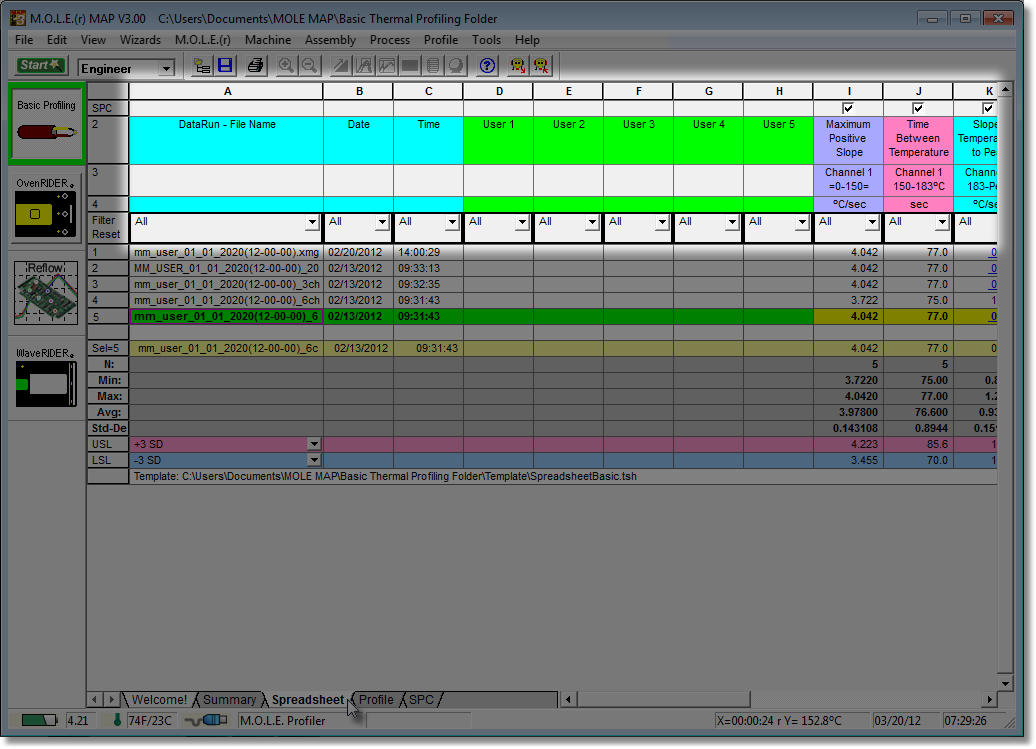This screenshot has width=1036, height=749.
Task: Click the application icon in title bar
Action: point(18,18)
